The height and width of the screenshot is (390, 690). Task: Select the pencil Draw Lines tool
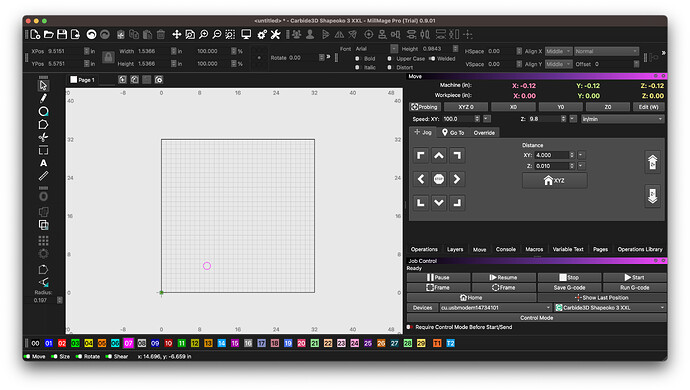click(x=43, y=98)
